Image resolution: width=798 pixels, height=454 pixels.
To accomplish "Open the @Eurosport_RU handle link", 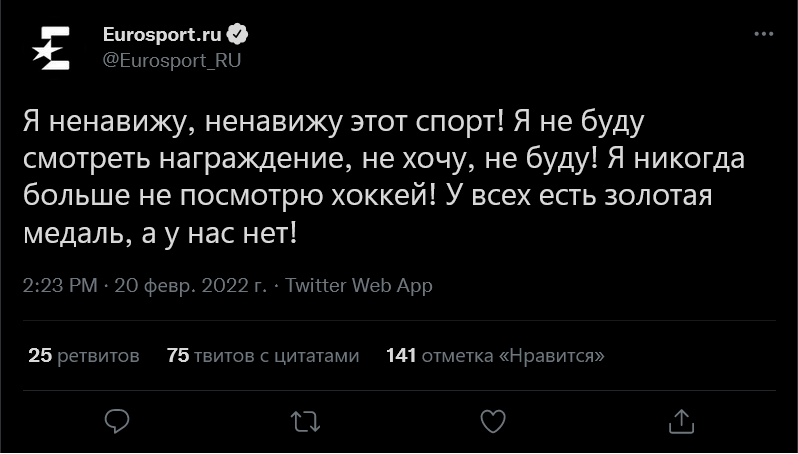I will tap(172, 59).
